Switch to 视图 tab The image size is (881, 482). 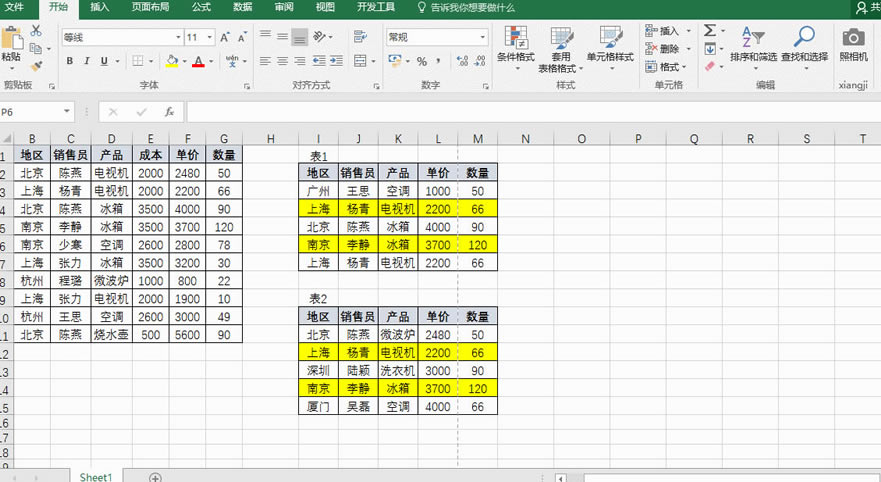[x=325, y=7]
